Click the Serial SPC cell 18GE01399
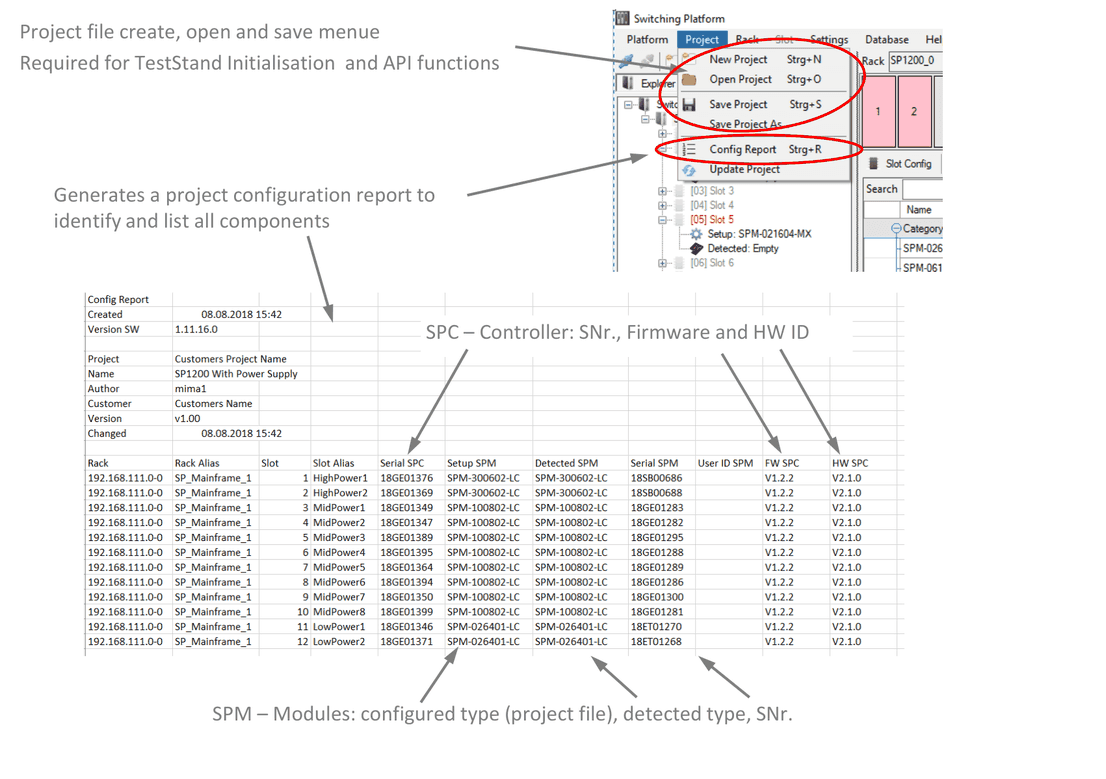 [407, 611]
